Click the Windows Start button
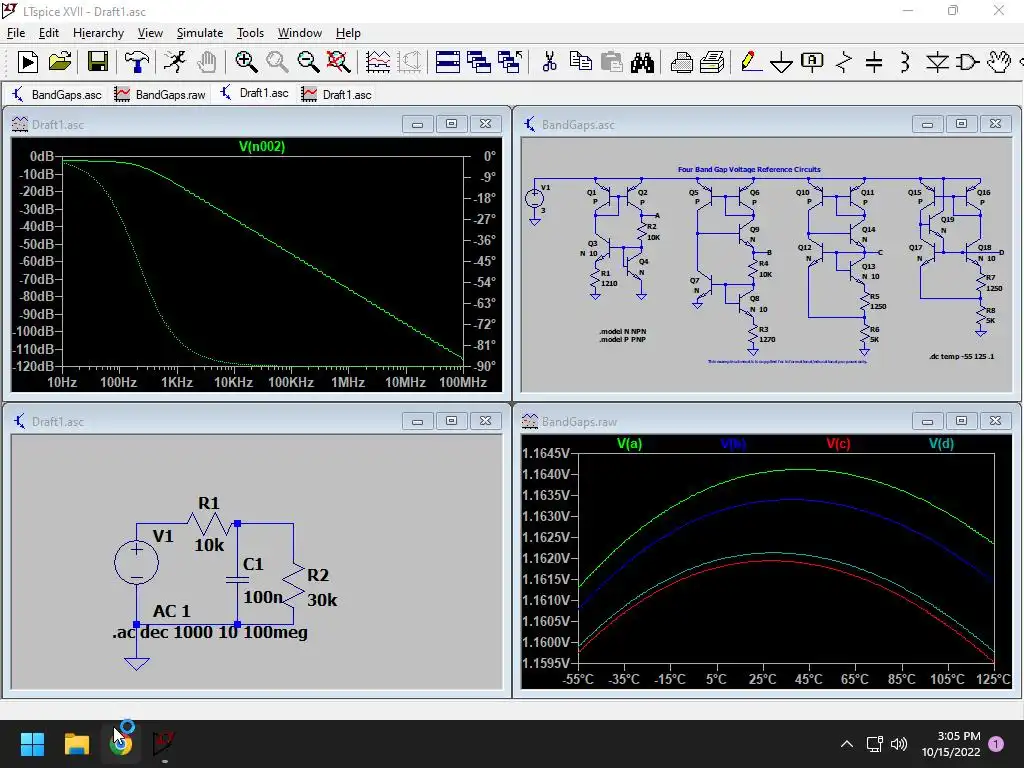Viewport: 1024px width, 768px height. [33, 744]
